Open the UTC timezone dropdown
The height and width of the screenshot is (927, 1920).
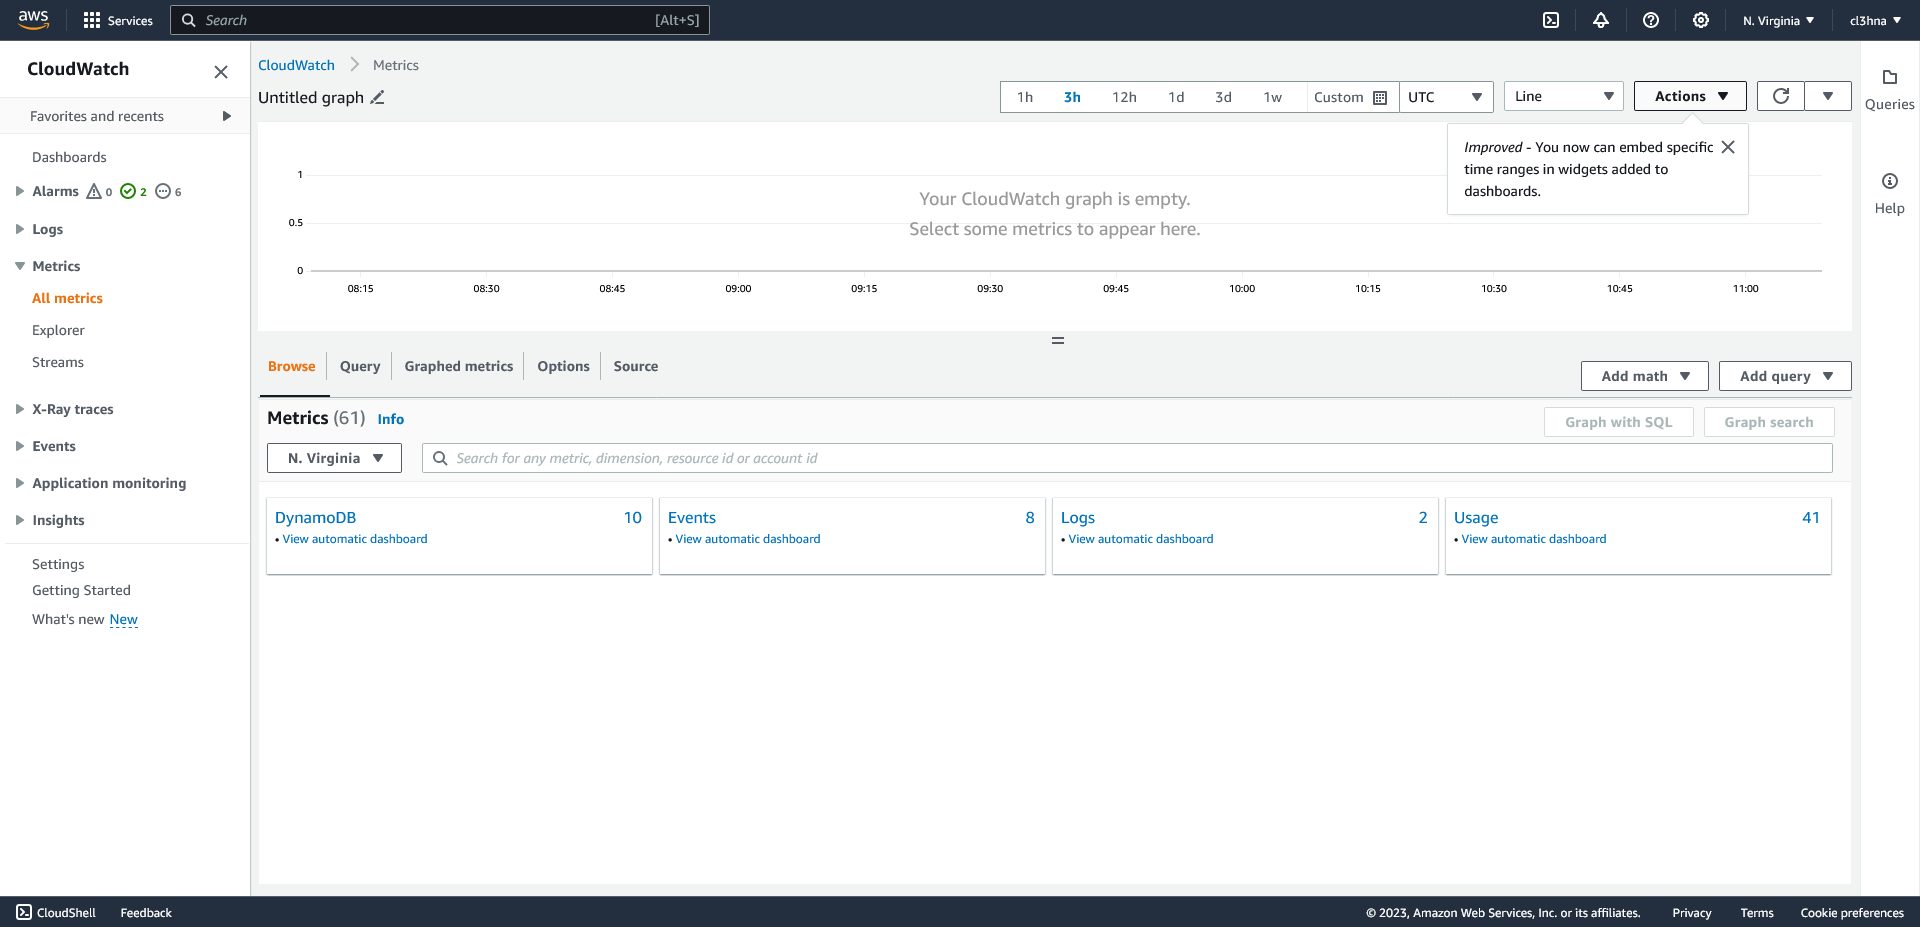tap(1445, 97)
